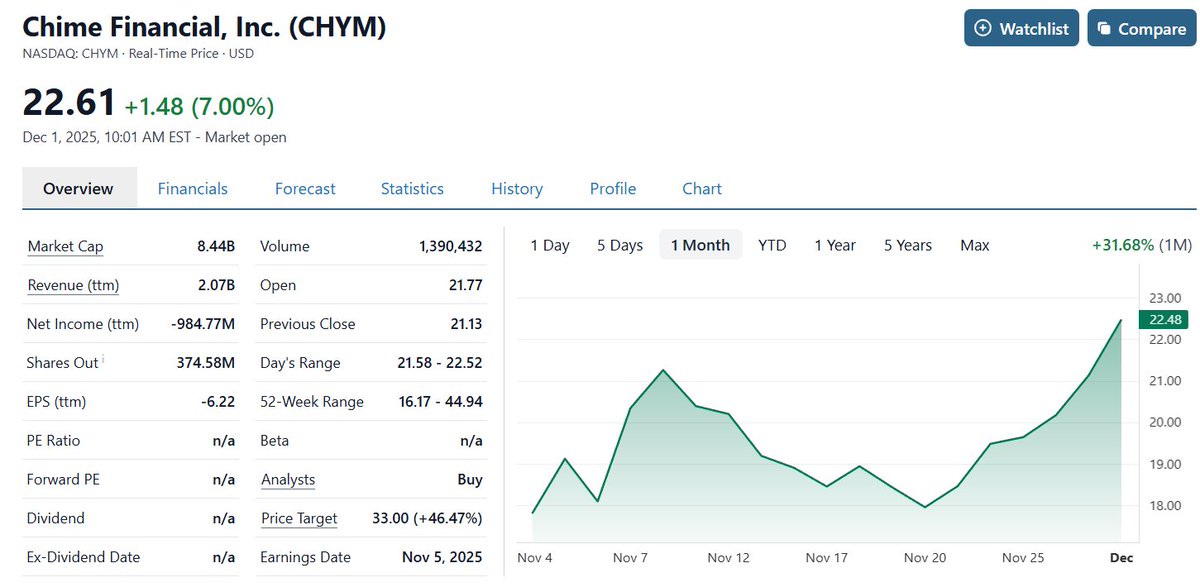Image resolution: width=1200 pixels, height=587 pixels.
Task: Click the Revenue (ttm) link
Action: click(73, 285)
